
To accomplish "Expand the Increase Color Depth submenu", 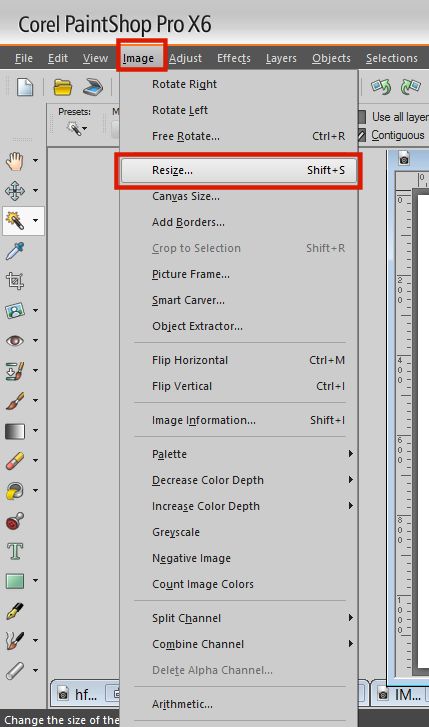I will [239, 506].
